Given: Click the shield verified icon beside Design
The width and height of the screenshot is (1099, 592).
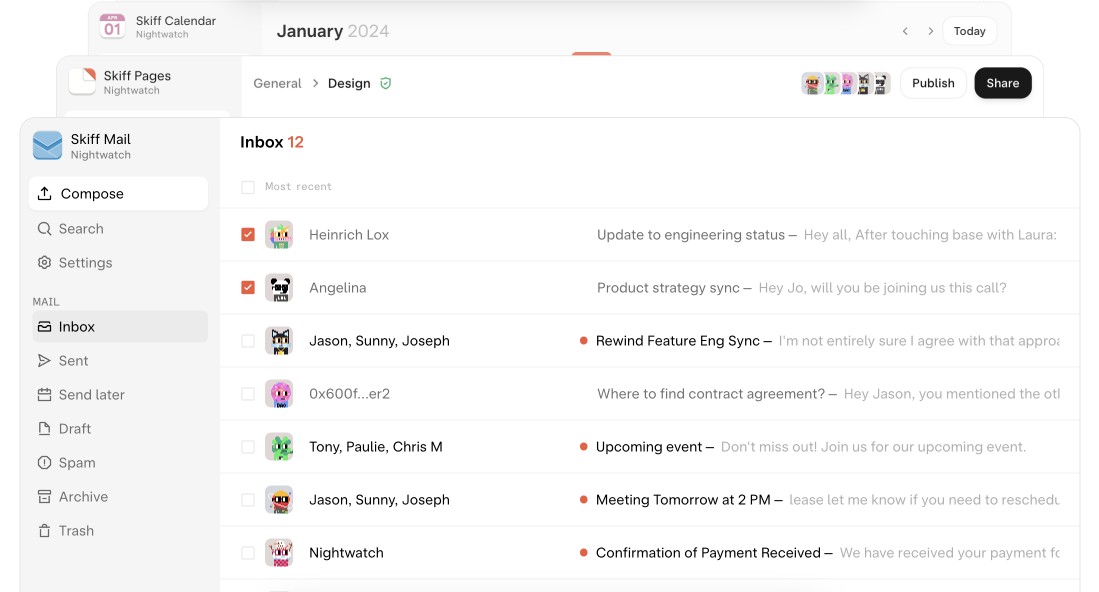Looking at the screenshot, I should coord(385,83).
